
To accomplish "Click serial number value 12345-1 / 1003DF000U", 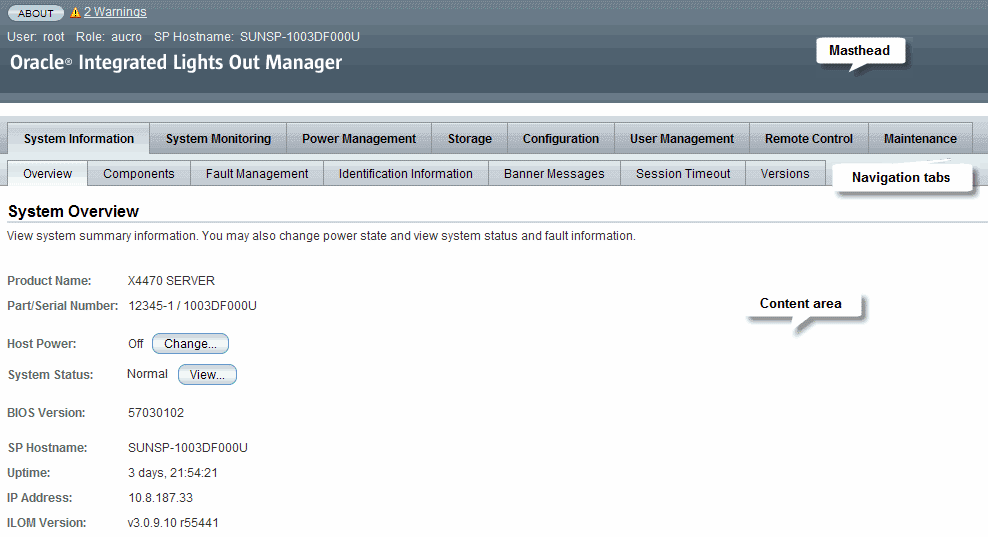I will coord(192,306).
